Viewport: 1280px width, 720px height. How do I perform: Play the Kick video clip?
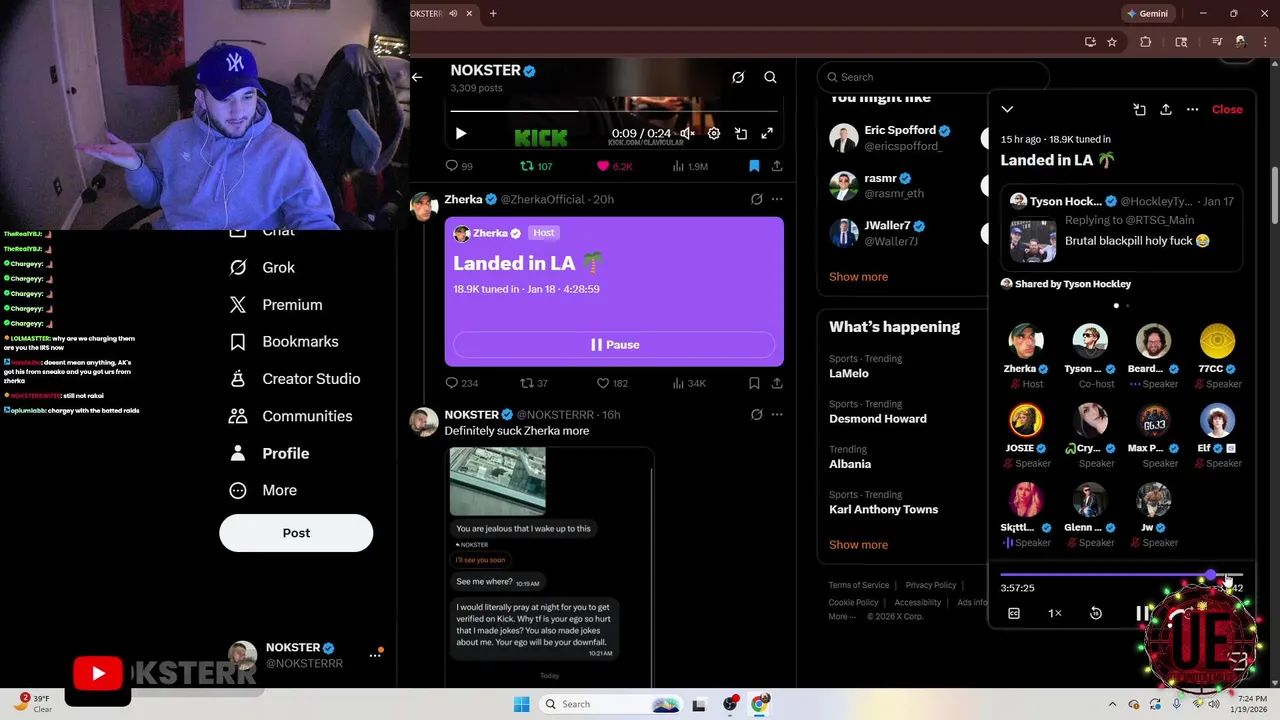461,133
